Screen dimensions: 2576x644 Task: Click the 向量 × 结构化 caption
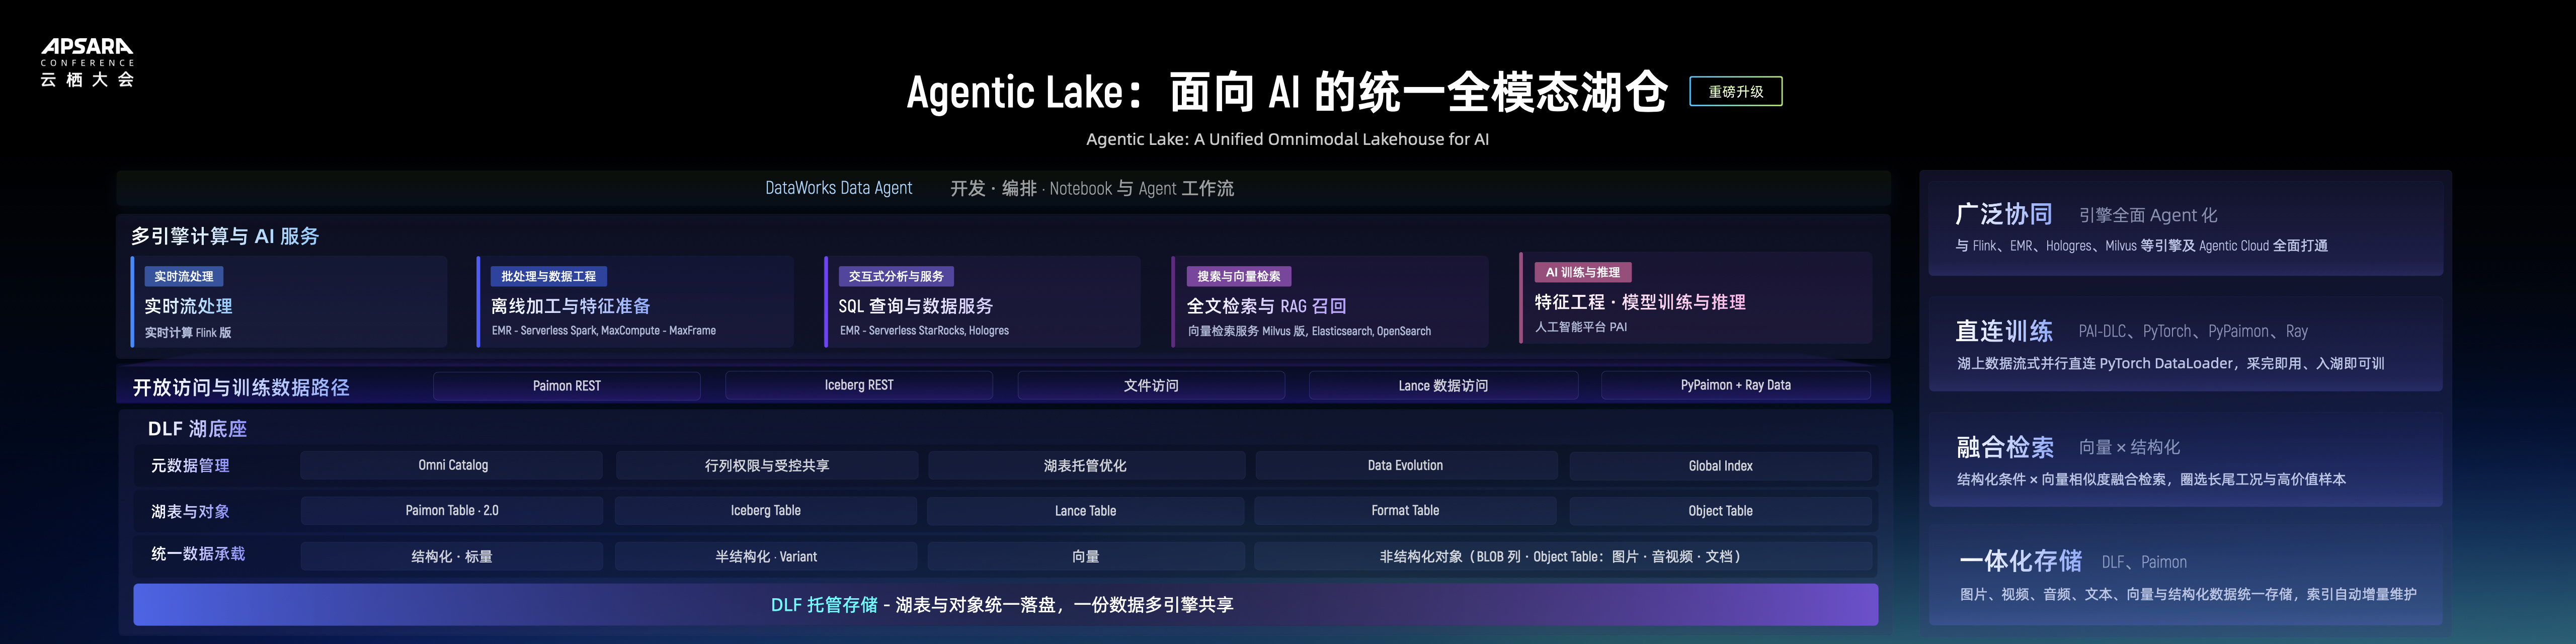(x=2129, y=447)
